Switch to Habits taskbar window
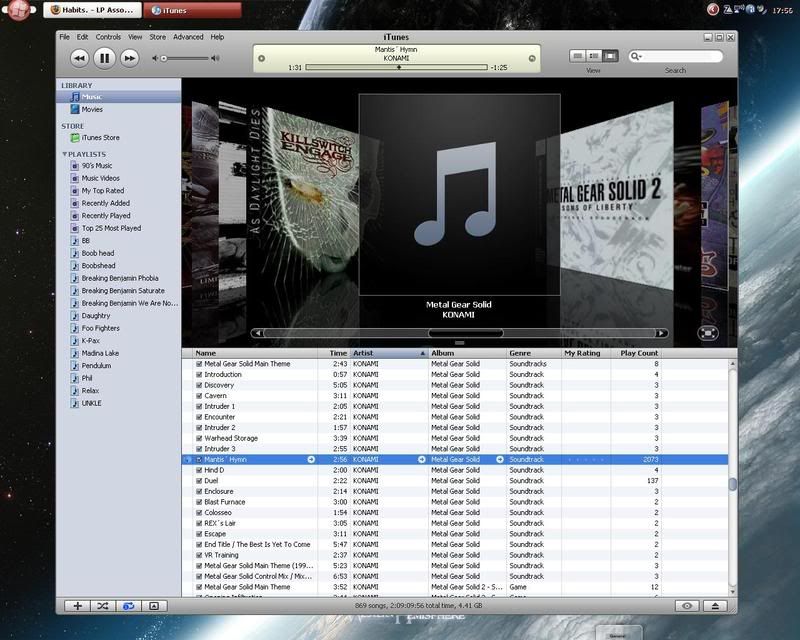This screenshot has width=800, height=640. [92, 10]
